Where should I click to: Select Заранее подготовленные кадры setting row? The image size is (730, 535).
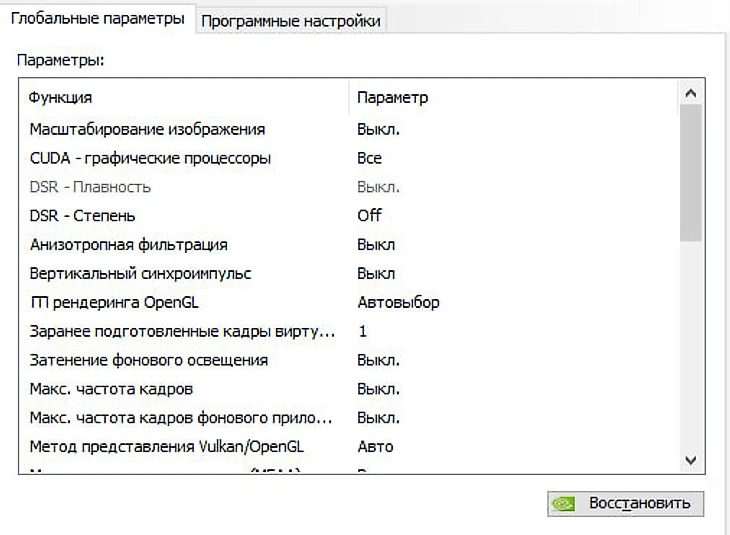click(182, 331)
